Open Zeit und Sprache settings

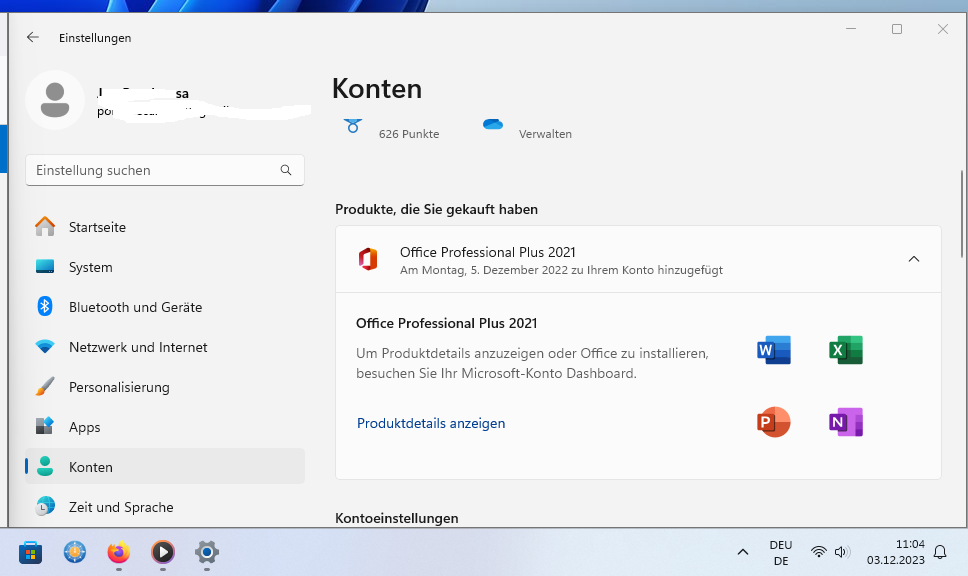(x=165, y=507)
